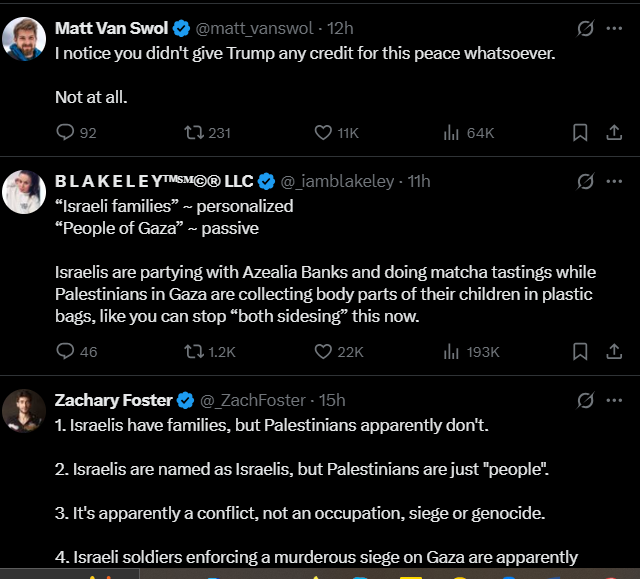Bookmark Matt Van Swol's tweet
The height and width of the screenshot is (579, 640).
[x=580, y=132]
